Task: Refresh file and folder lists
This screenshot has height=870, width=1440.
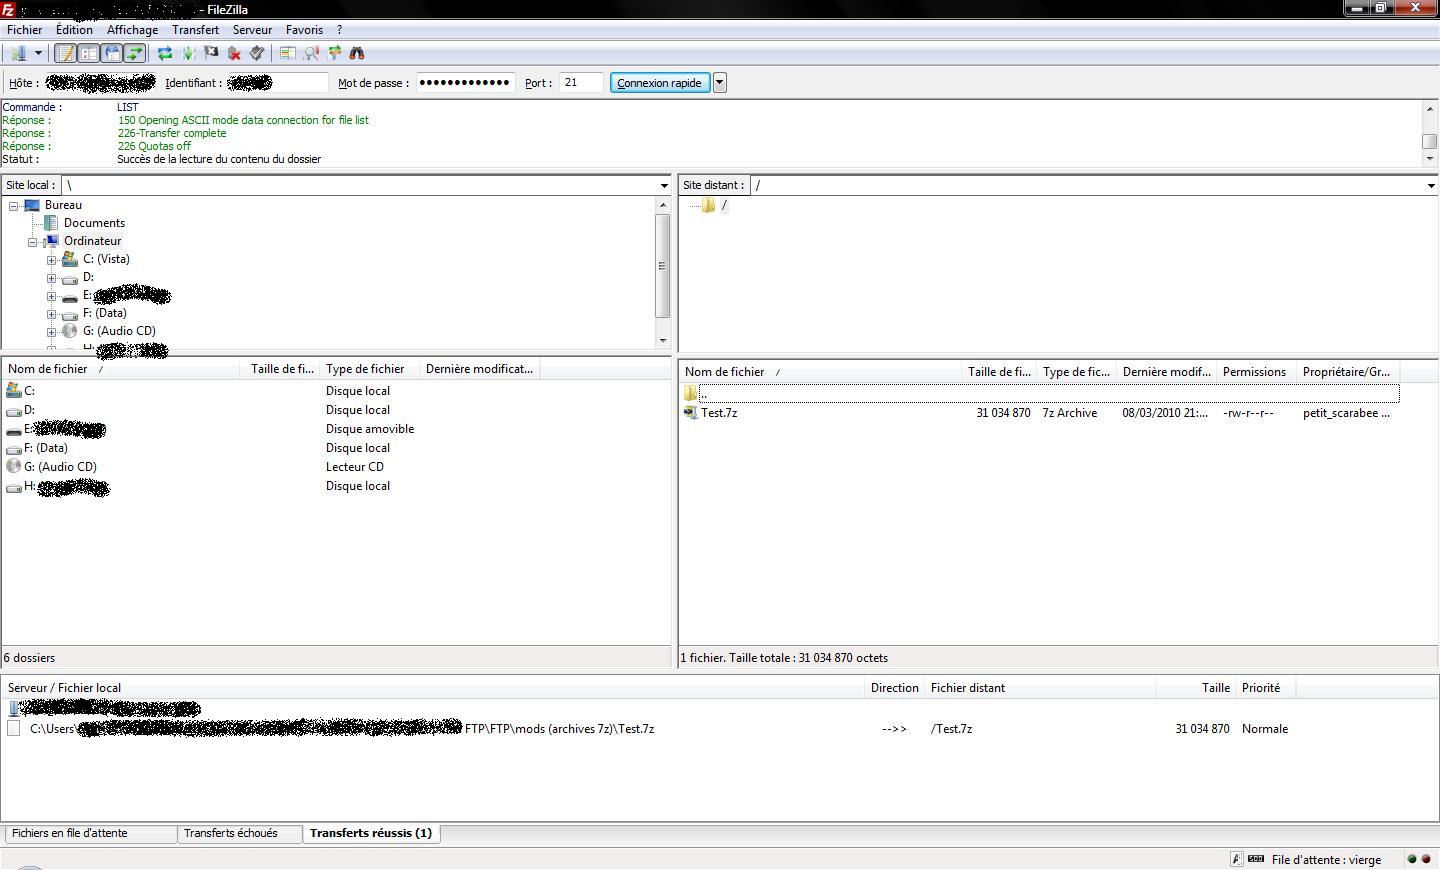Action: click(165, 53)
